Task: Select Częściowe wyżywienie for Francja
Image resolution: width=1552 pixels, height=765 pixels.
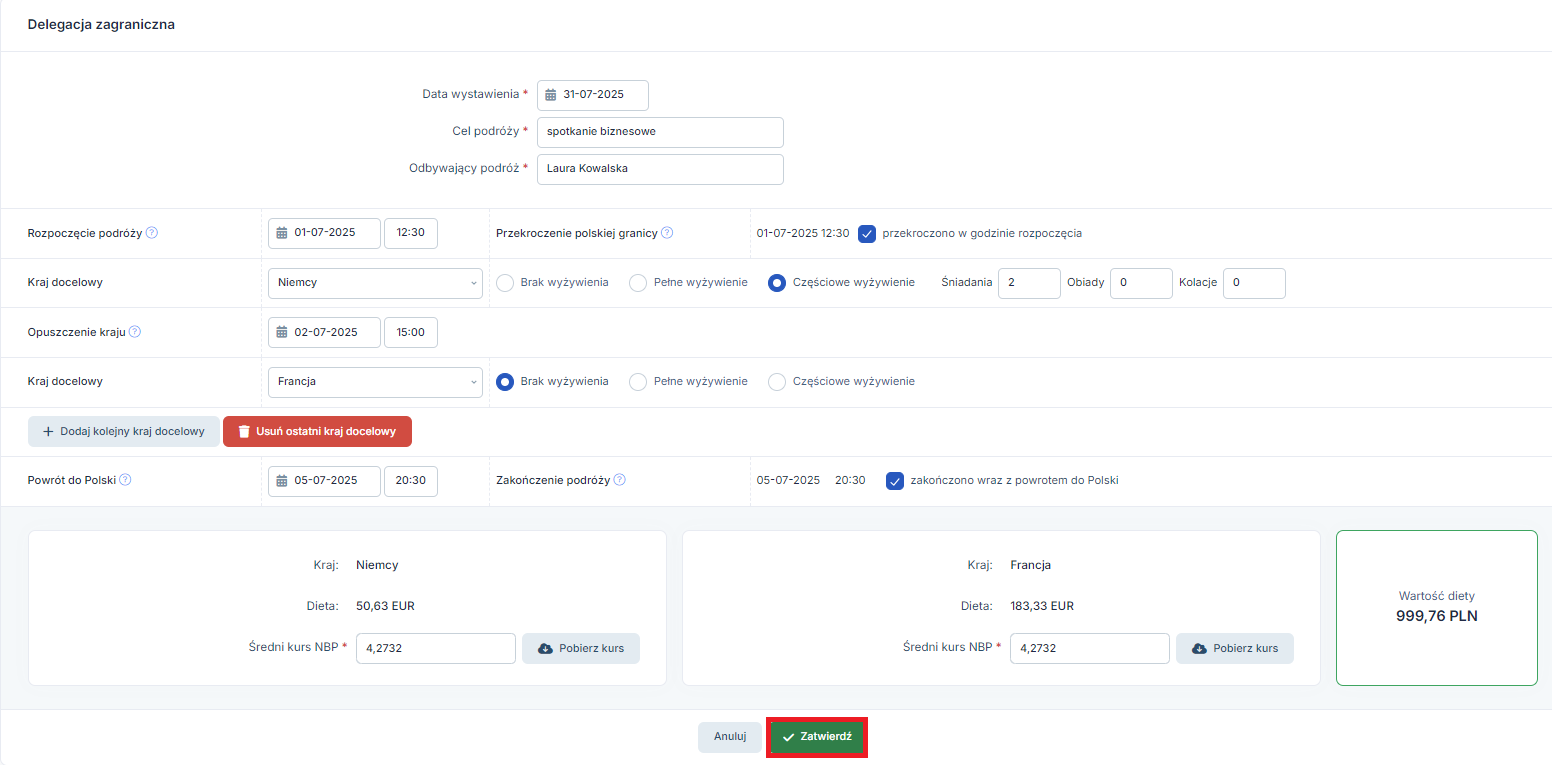Action: 777,381
